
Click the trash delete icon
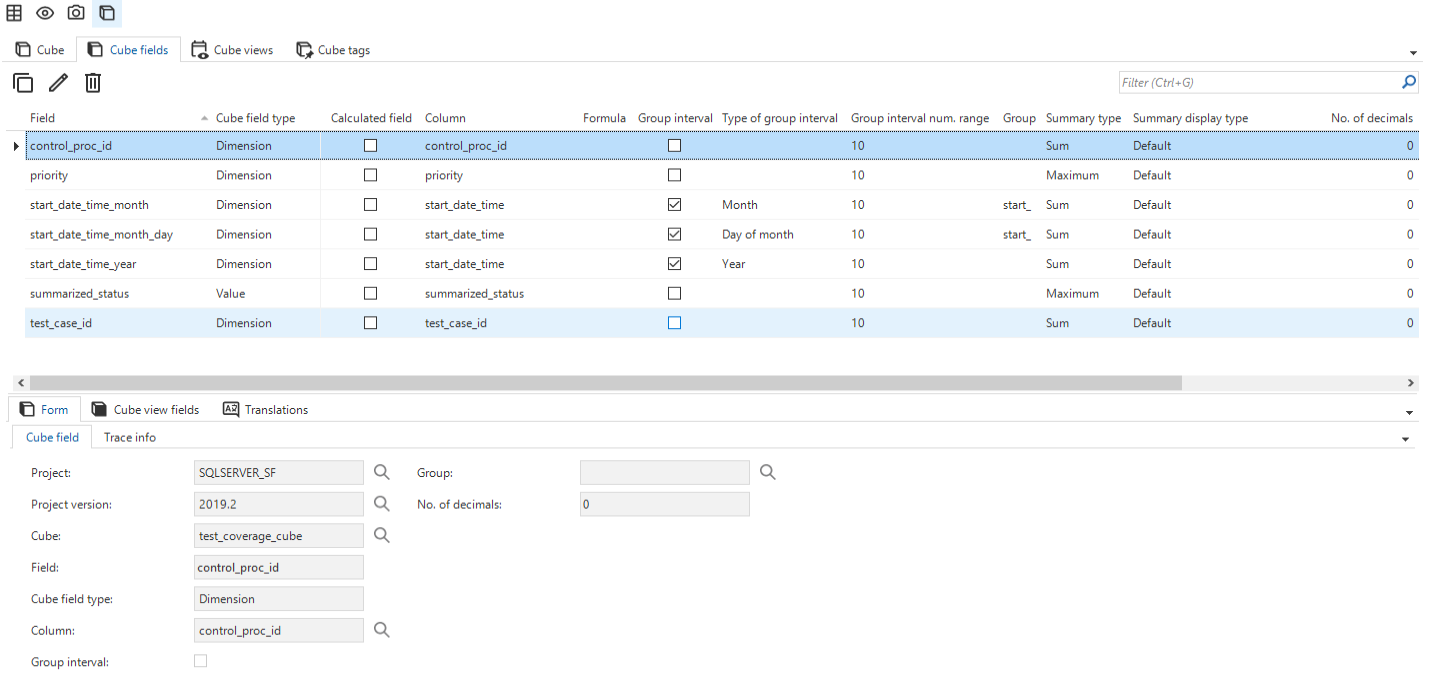click(93, 83)
